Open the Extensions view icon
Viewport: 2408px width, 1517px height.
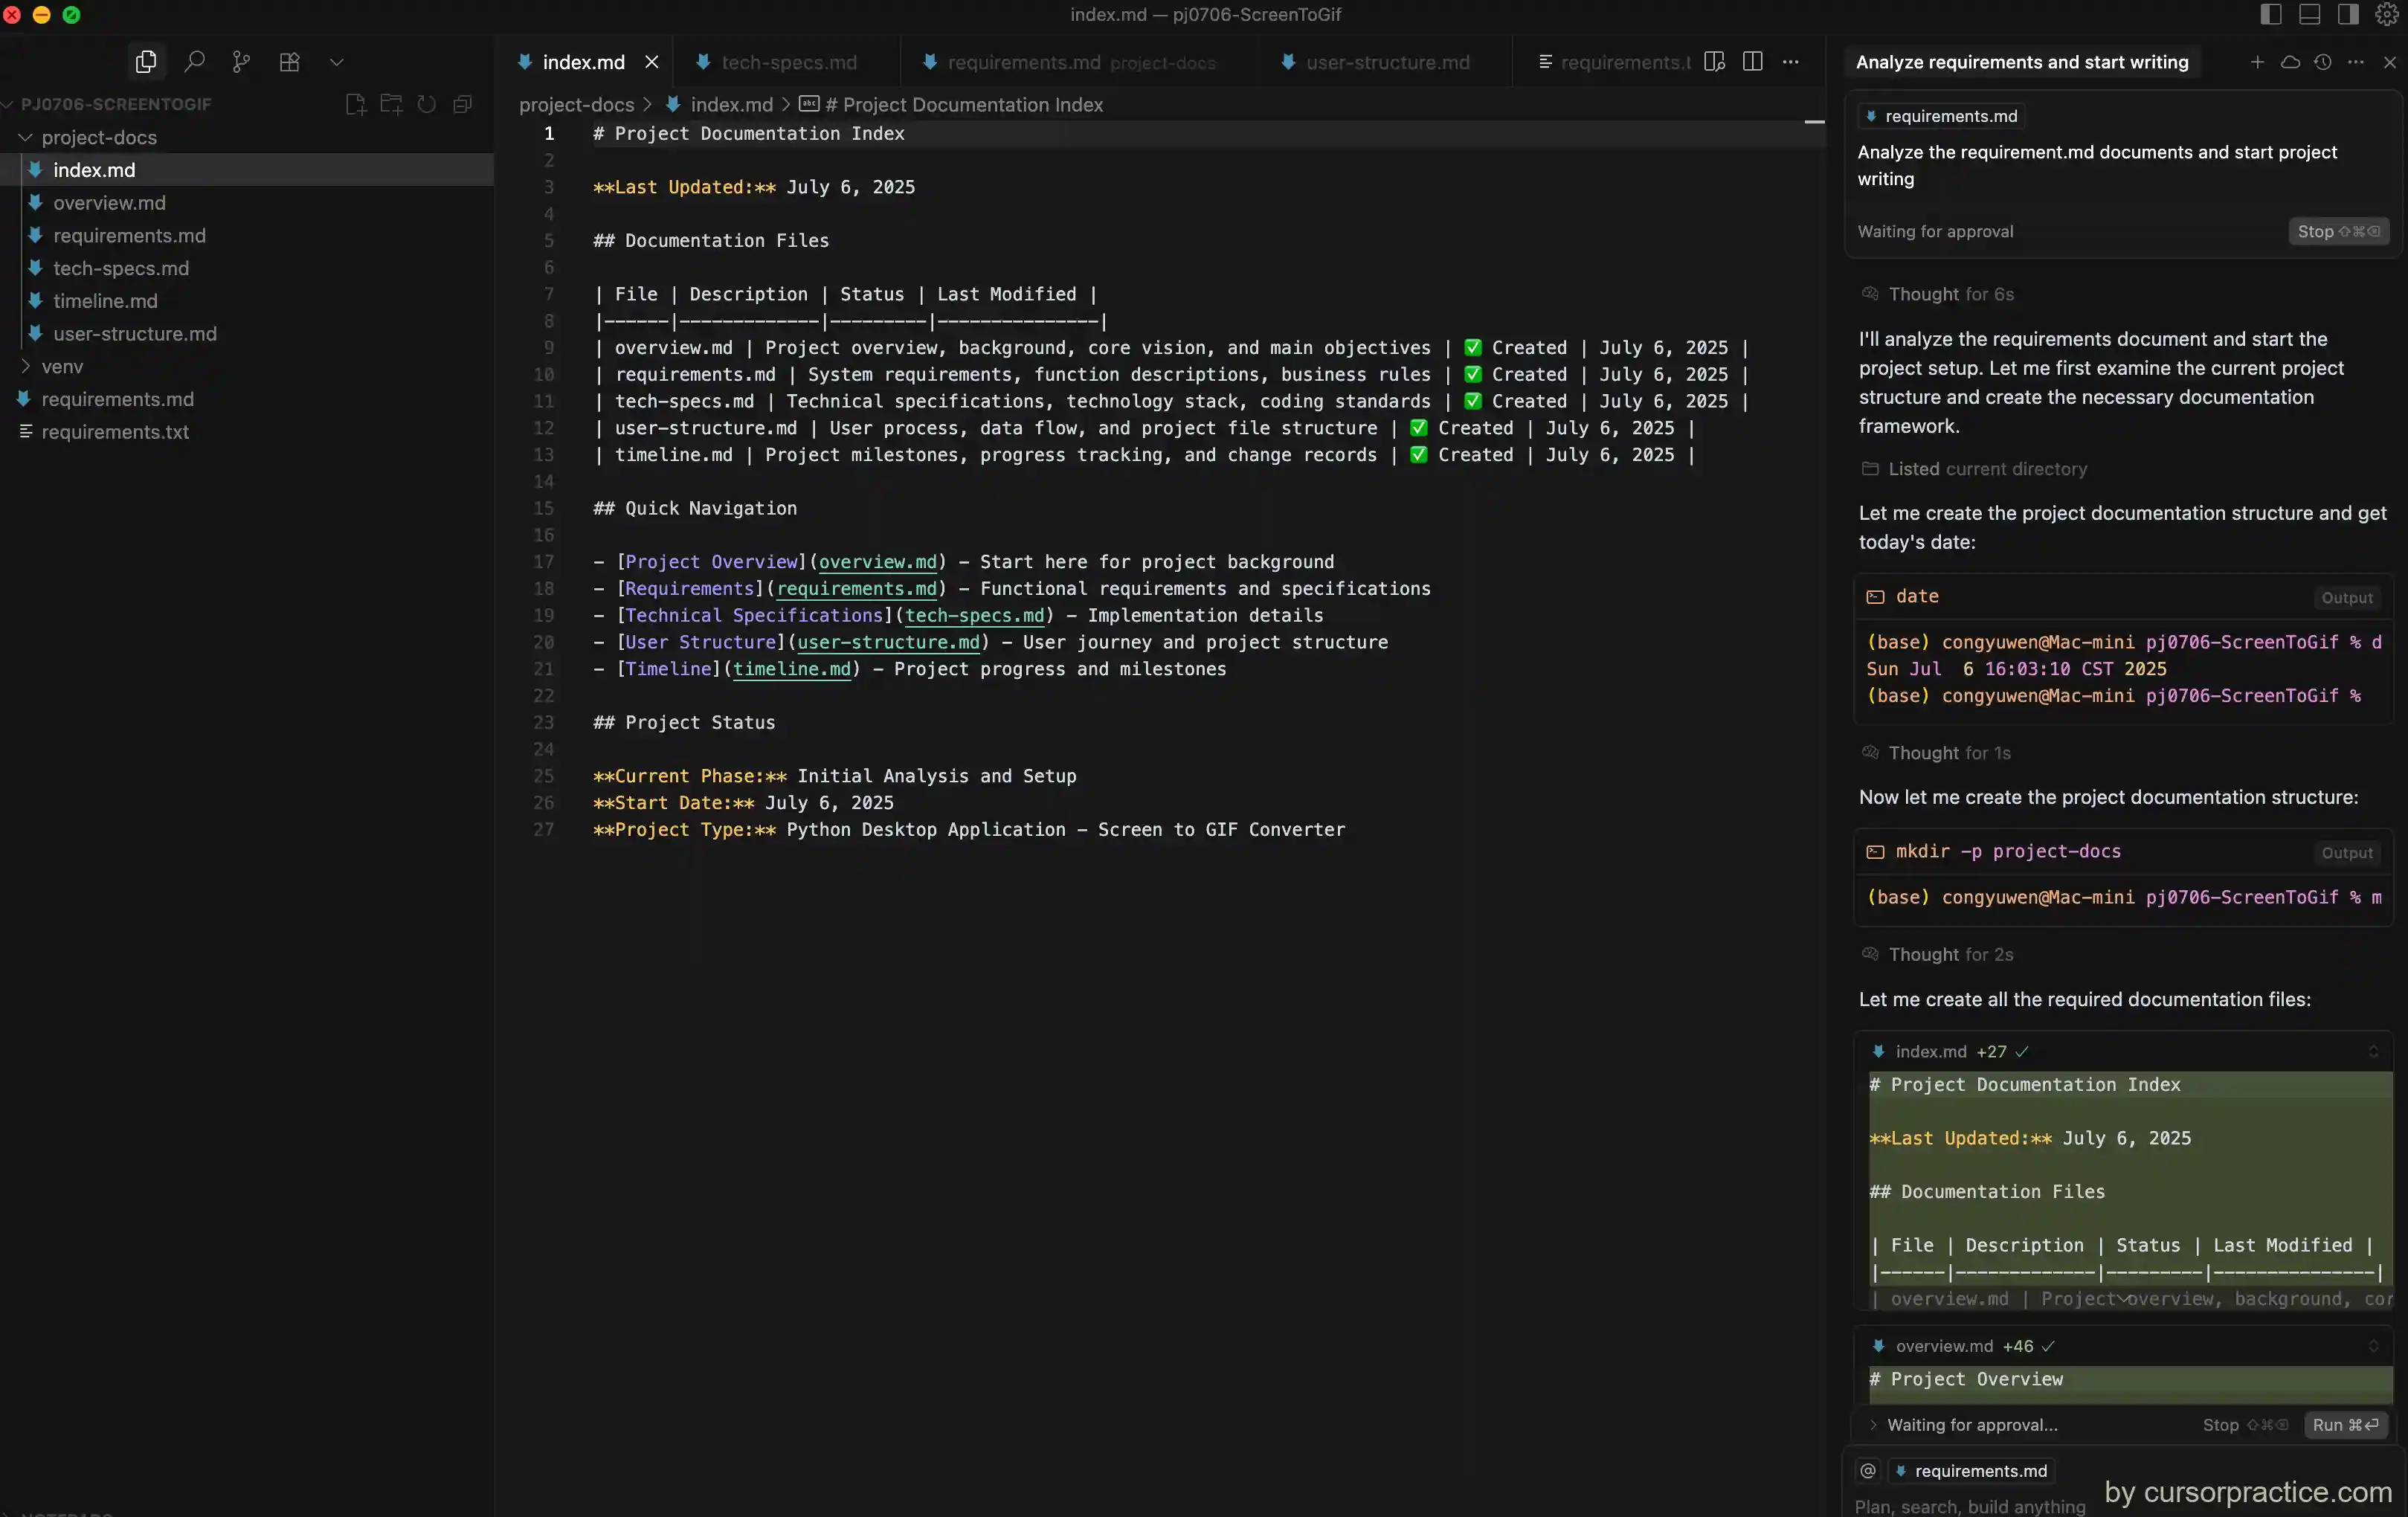click(289, 62)
